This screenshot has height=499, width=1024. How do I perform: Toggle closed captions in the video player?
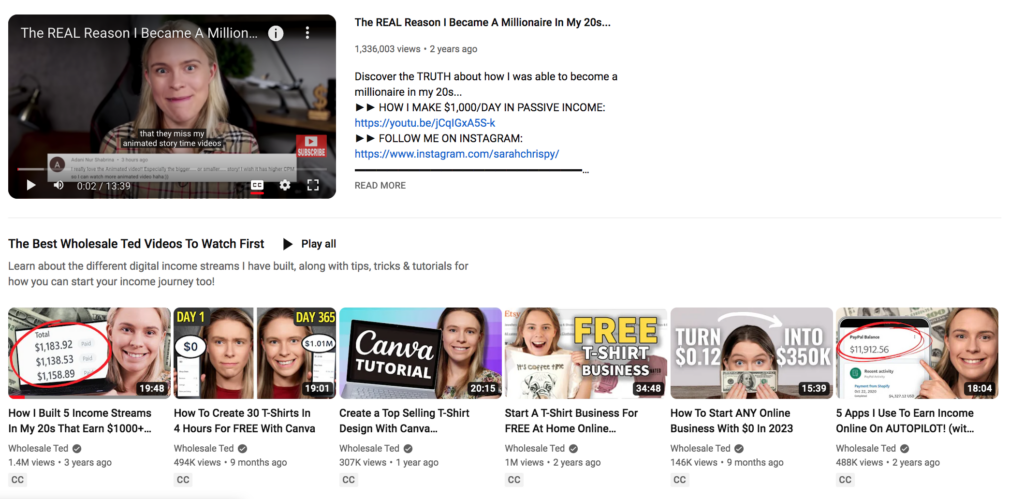click(x=257, y=185)
